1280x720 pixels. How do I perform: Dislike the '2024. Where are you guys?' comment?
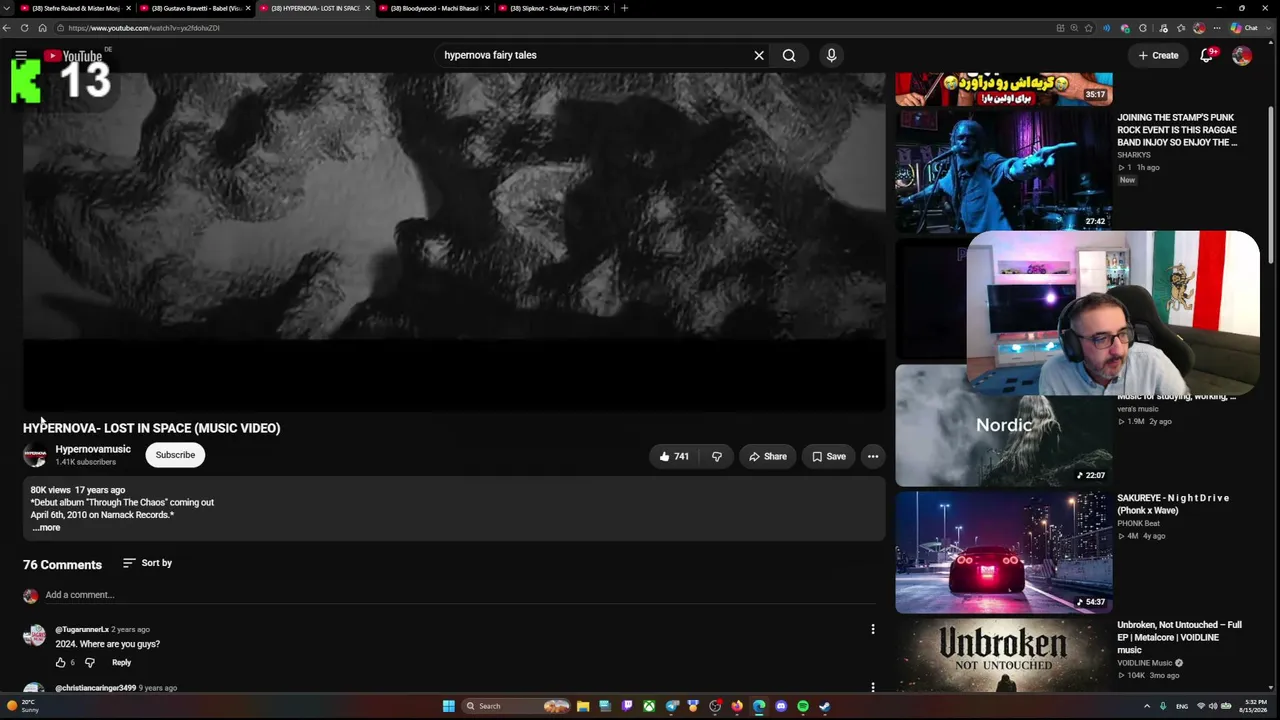point(90,662)
